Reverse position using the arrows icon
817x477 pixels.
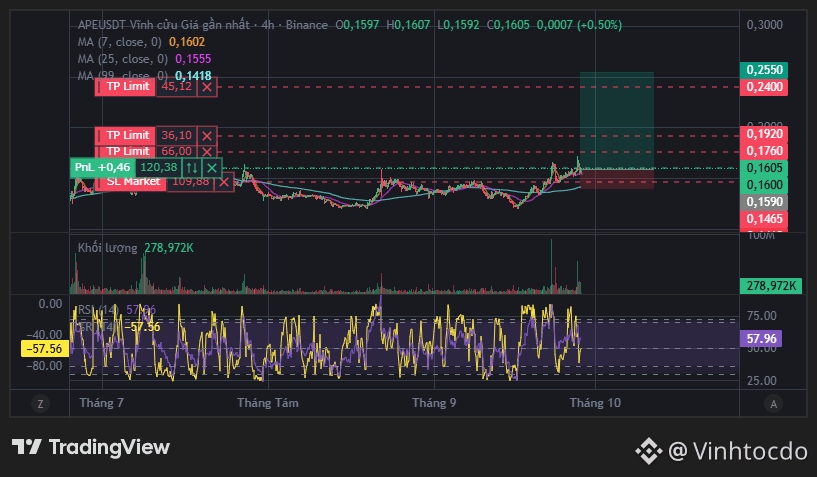pyautogui.click(x=192, y=168)
